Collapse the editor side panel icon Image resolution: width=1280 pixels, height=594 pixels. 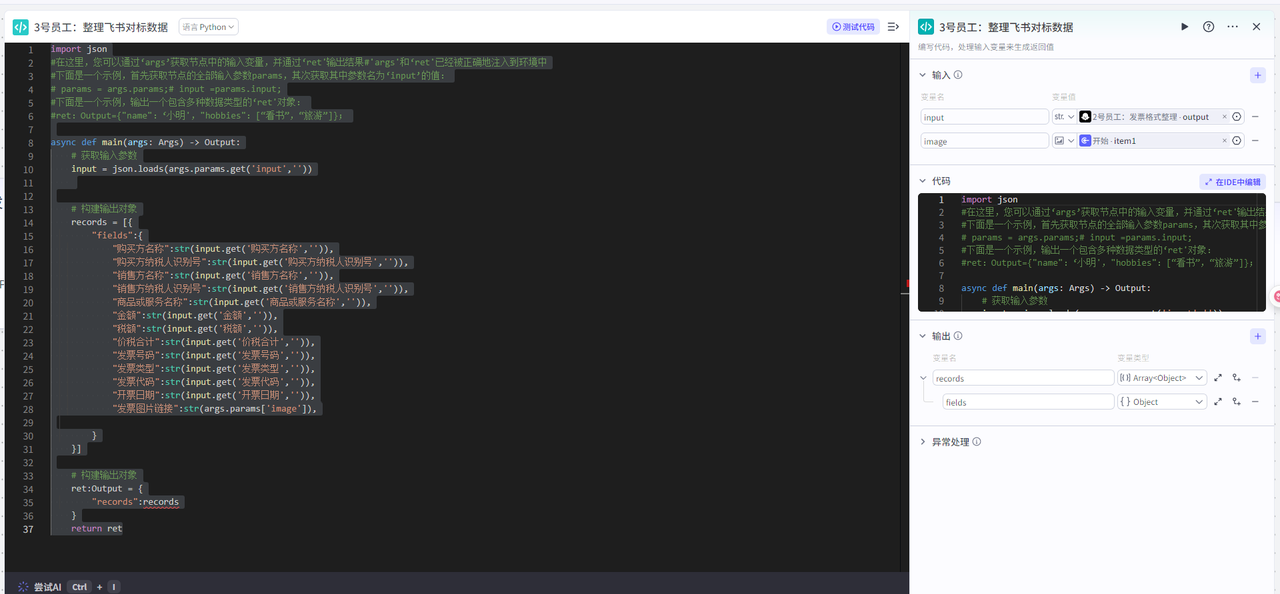point(893,27)
